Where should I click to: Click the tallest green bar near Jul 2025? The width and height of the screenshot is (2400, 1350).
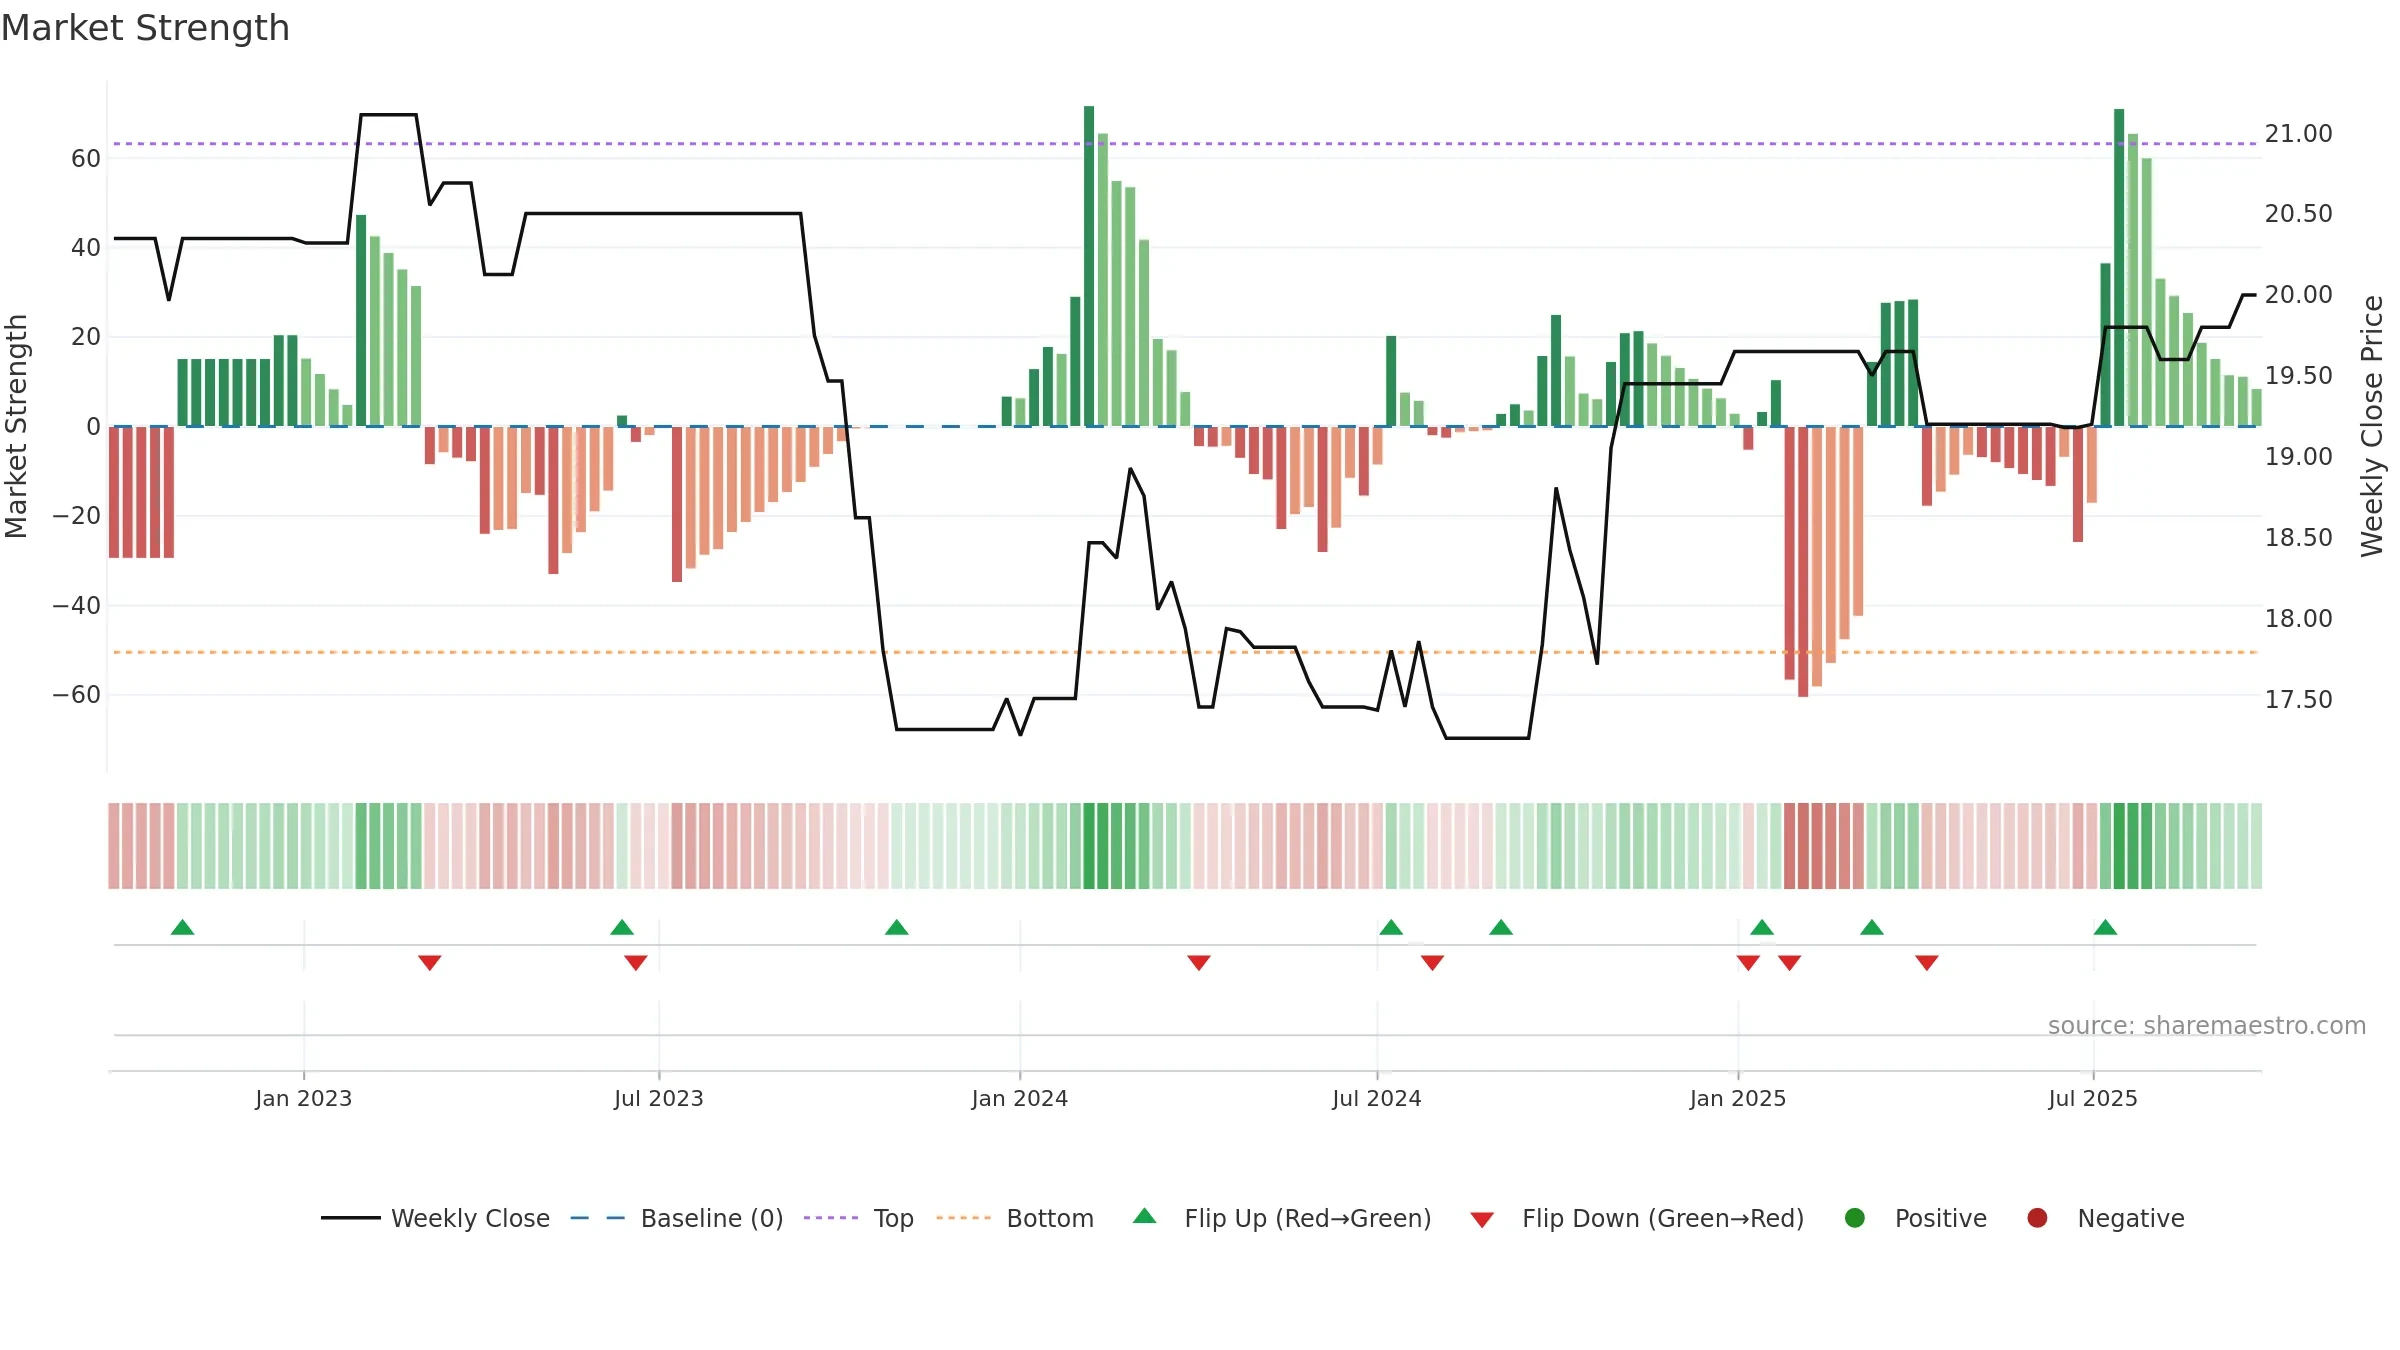tap(2119, 267)
